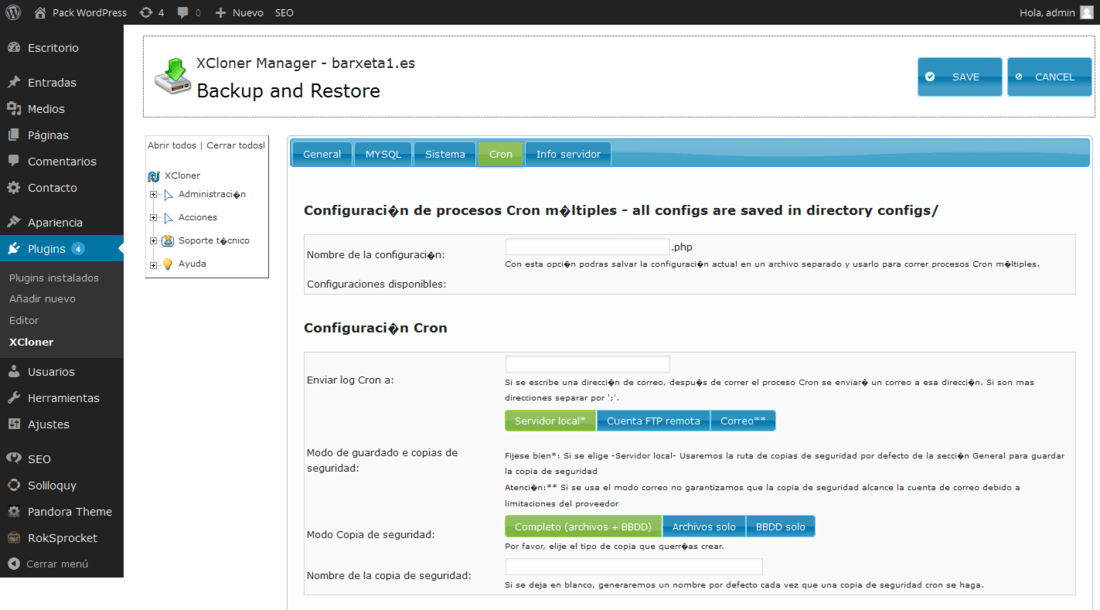Viewport: 1100px width, 610px height.
Task: Click the Entradas pin icon
Action: (x=14, y=82)
